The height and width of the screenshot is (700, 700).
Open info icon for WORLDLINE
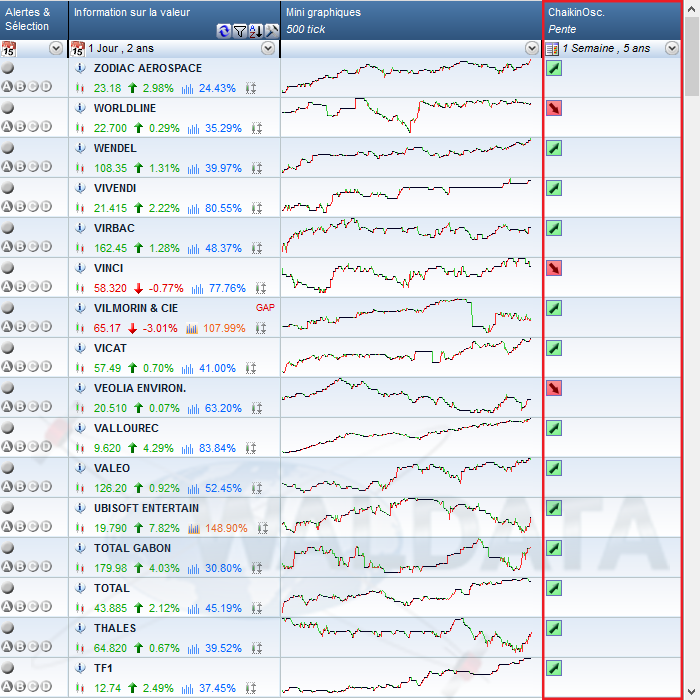coord(80,108)
